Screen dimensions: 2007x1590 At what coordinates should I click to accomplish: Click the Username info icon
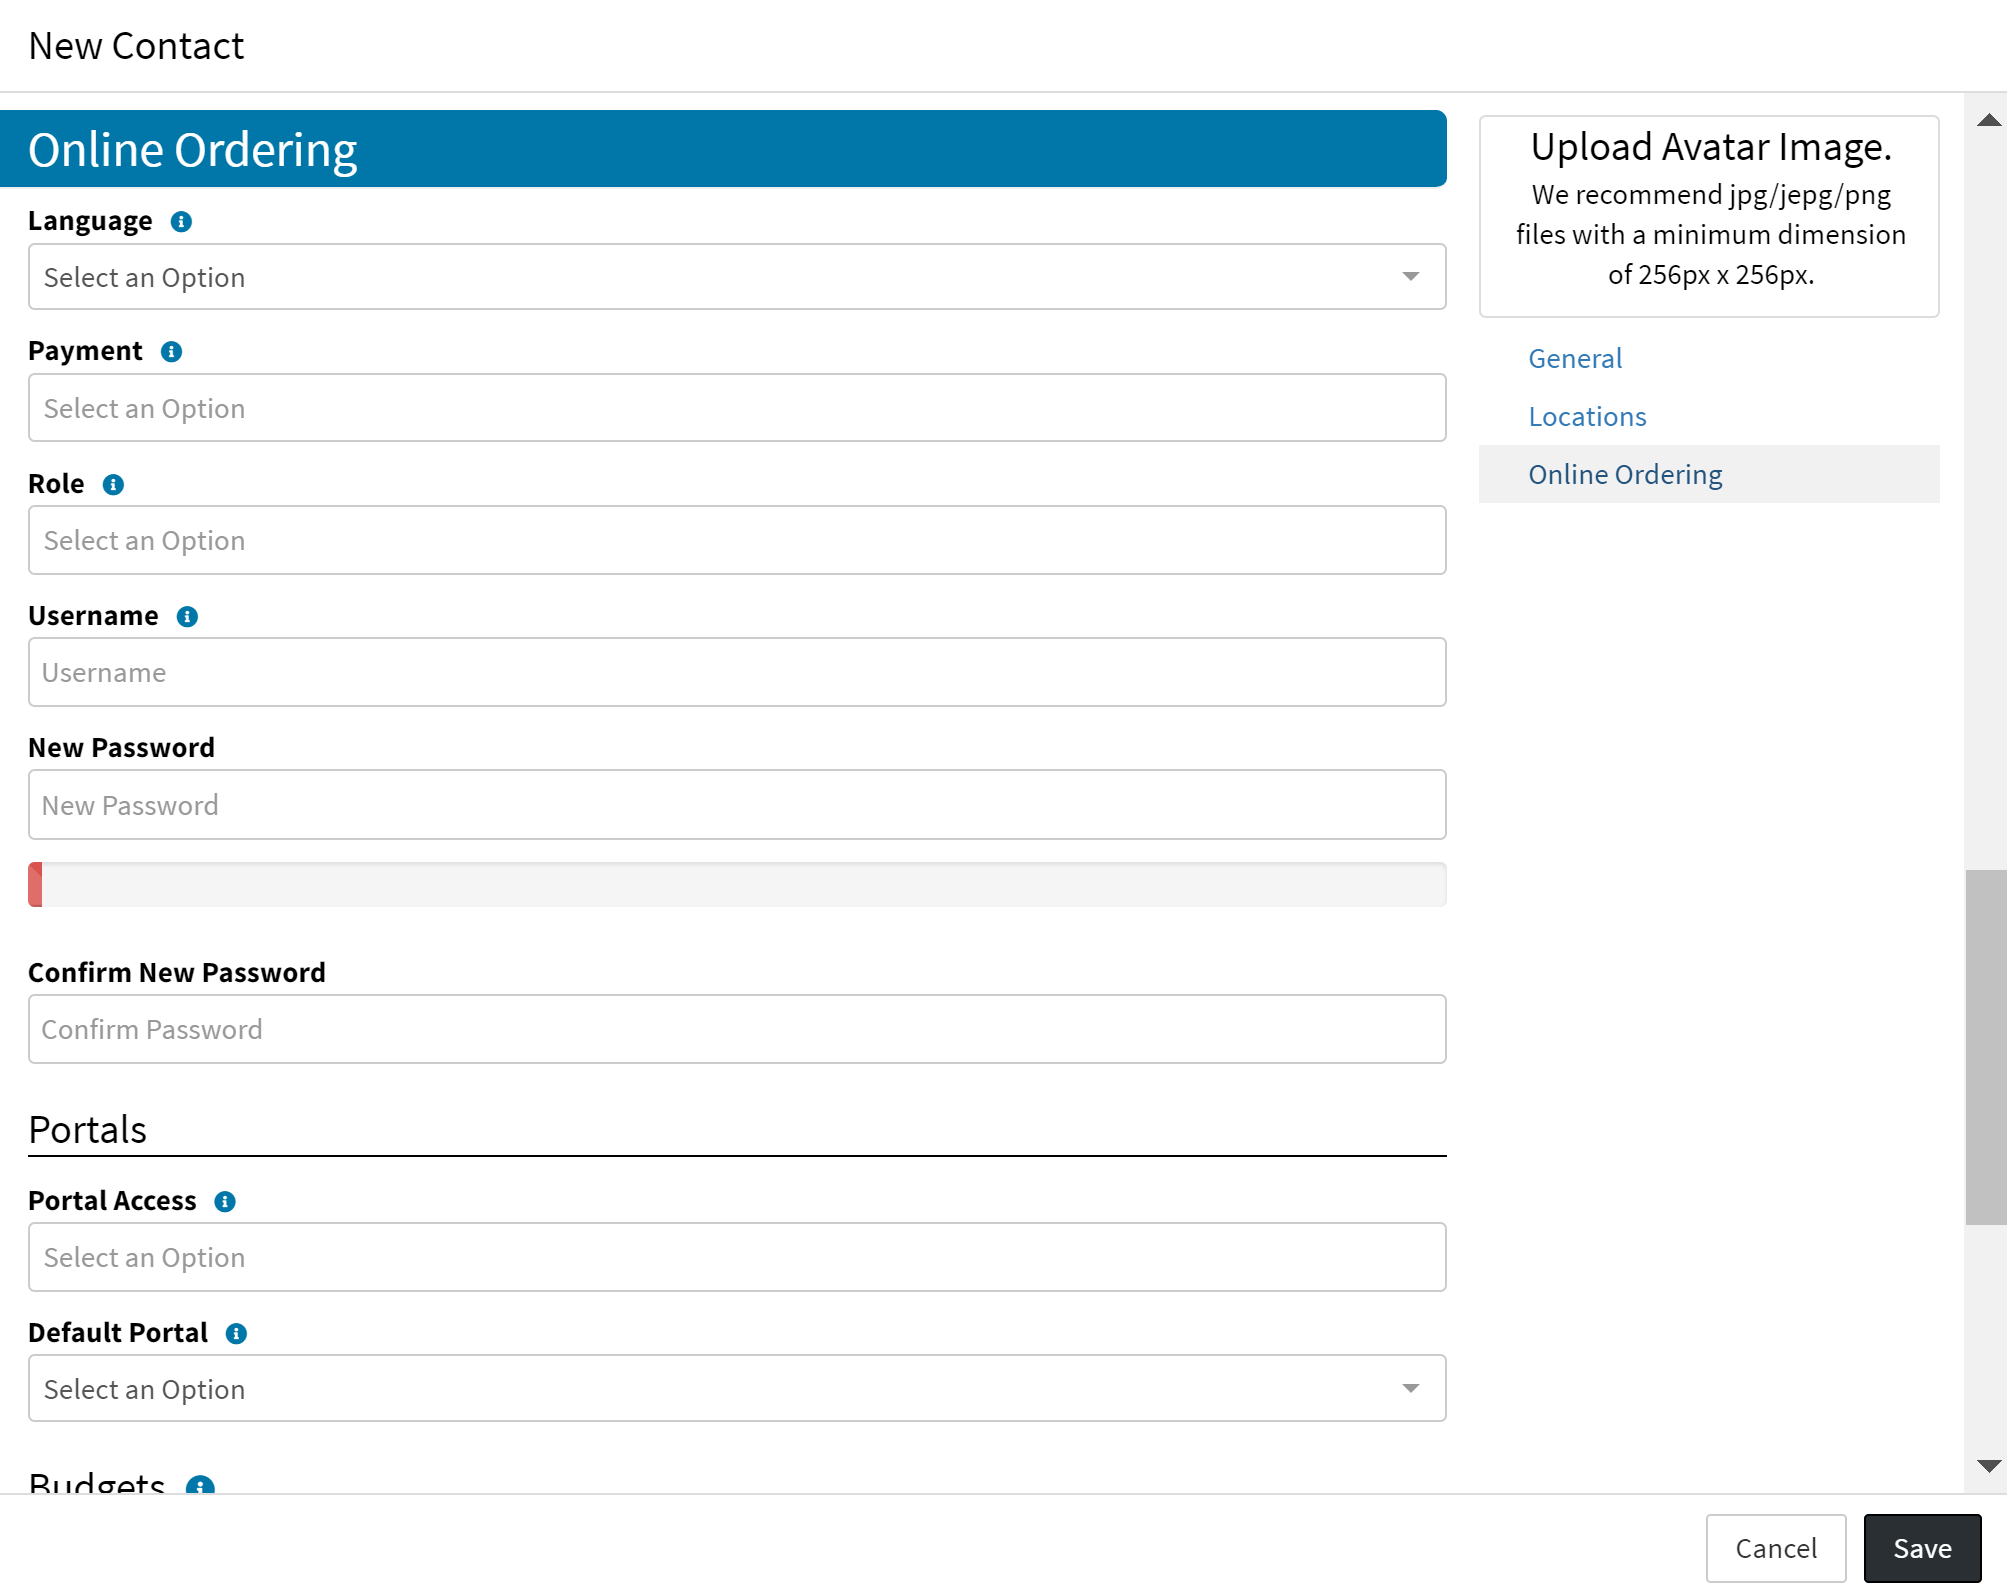[187, 617]
